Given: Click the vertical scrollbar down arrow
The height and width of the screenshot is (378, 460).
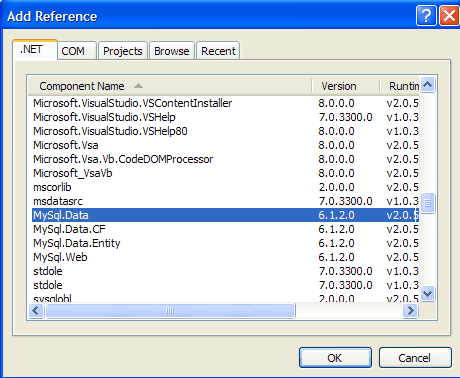Looking at the screenshot, I should pyautogui.click(x=427, y=294).
